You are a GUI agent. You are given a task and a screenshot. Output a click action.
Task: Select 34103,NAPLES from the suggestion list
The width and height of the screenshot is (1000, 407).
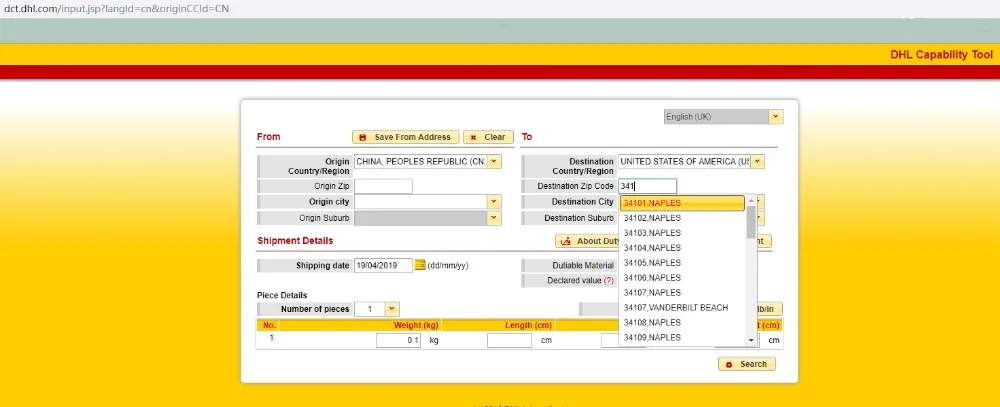click(682, 233)
